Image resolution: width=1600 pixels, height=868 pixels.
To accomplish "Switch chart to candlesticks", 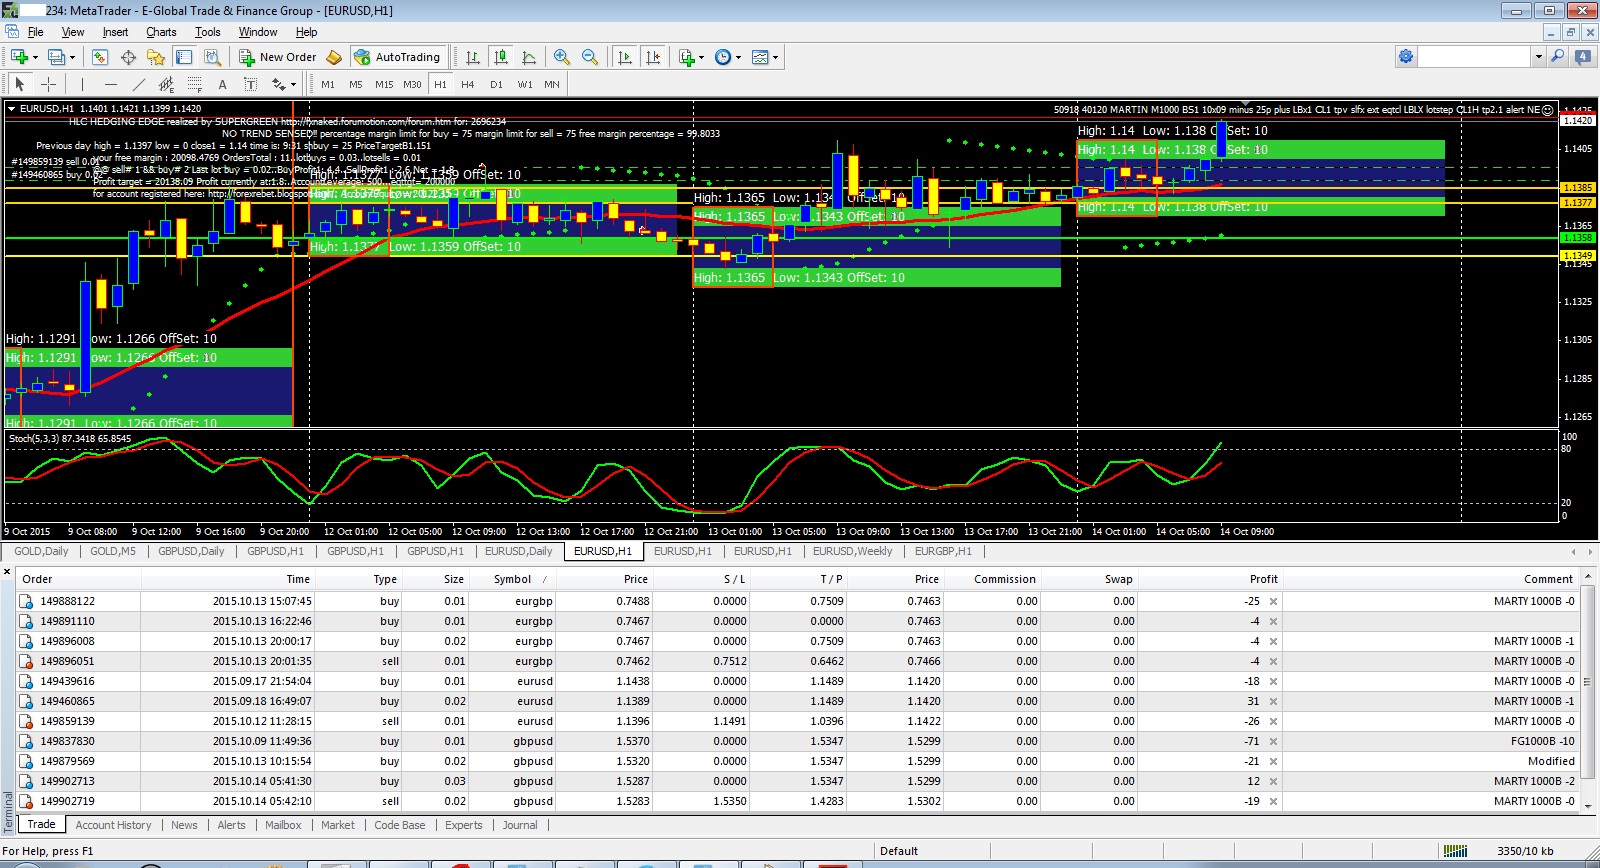I will tap(501, 57).
